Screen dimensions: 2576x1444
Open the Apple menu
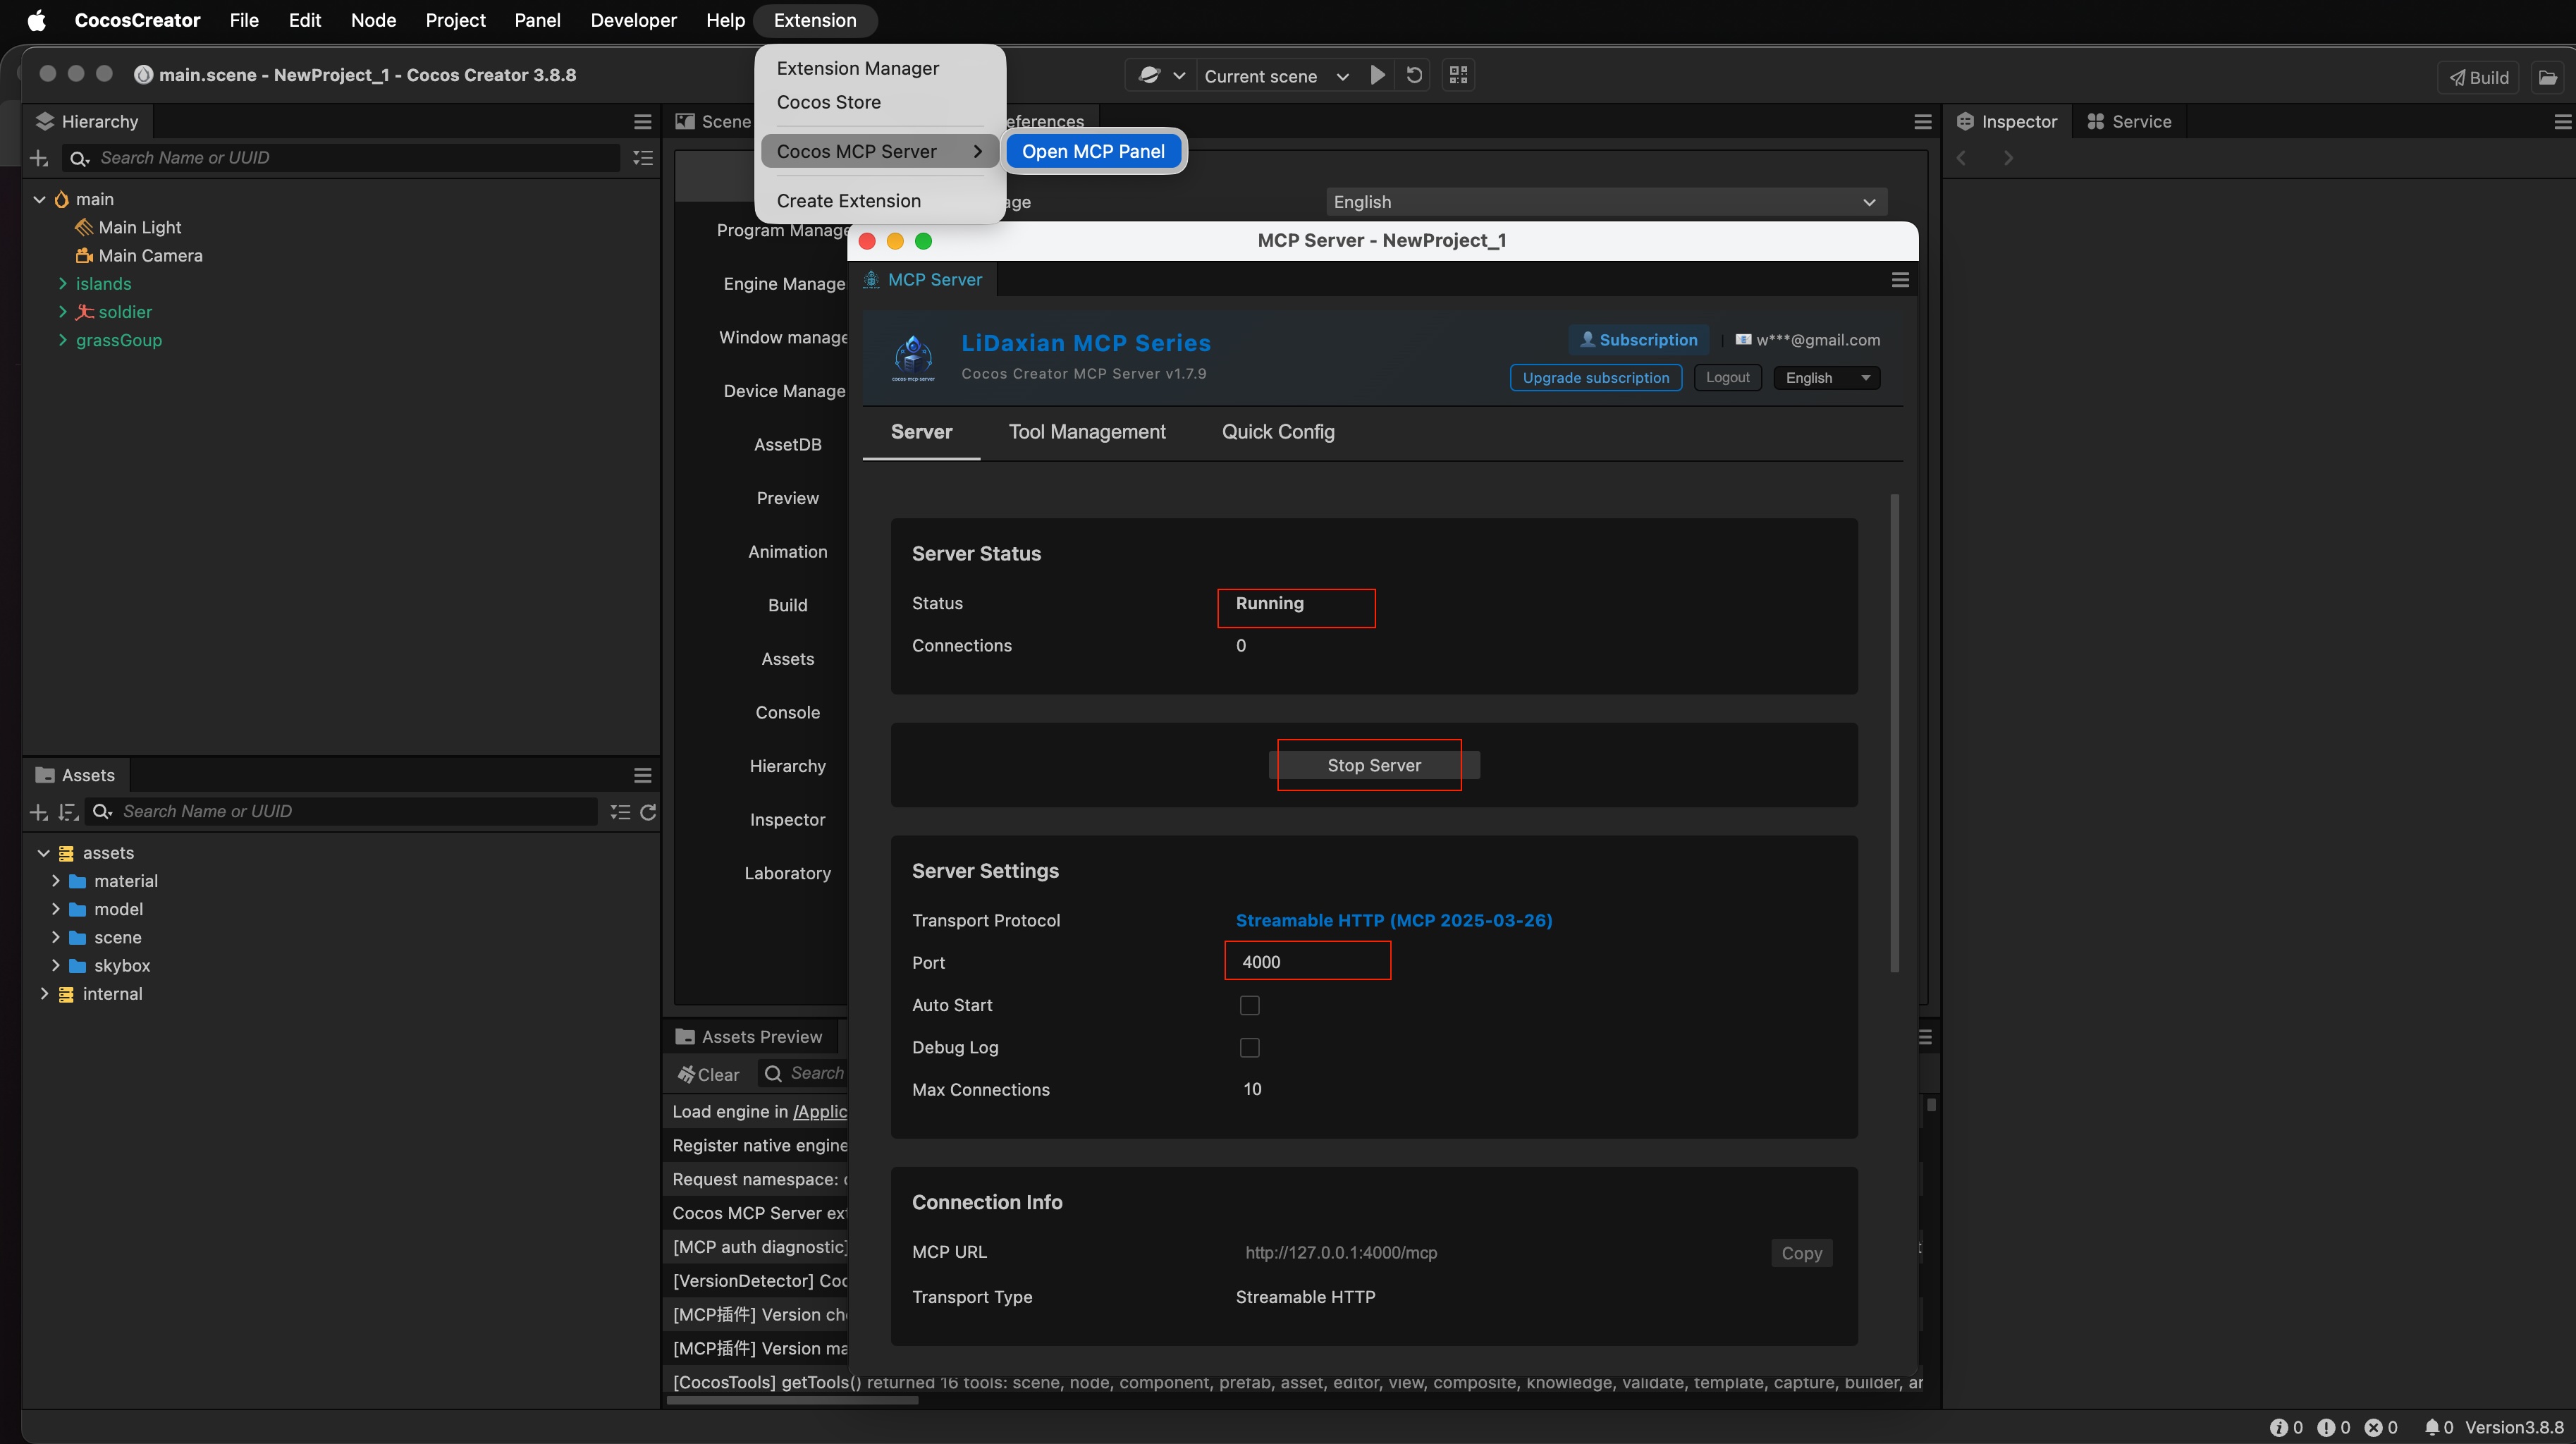point(36,20)
